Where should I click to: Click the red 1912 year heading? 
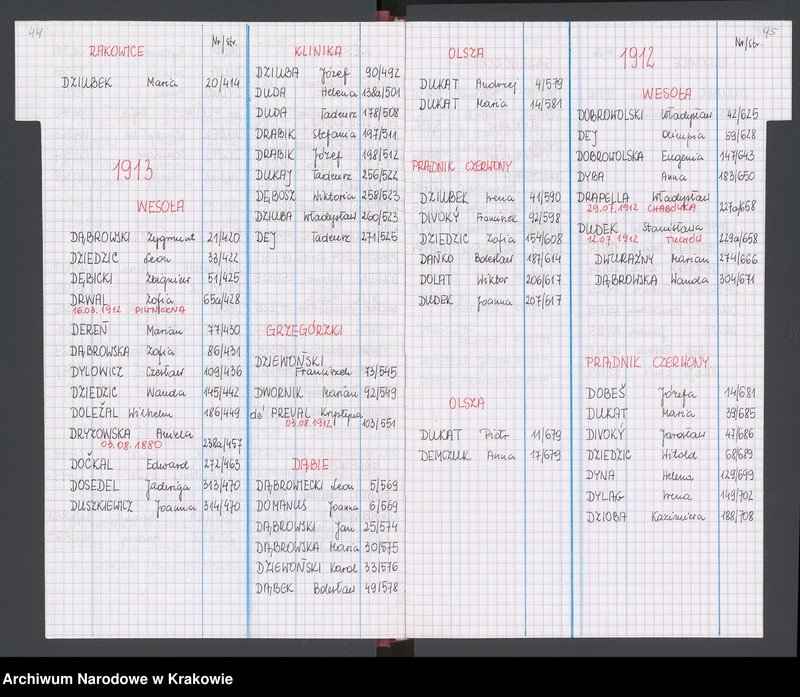click(x=637, y=58)
